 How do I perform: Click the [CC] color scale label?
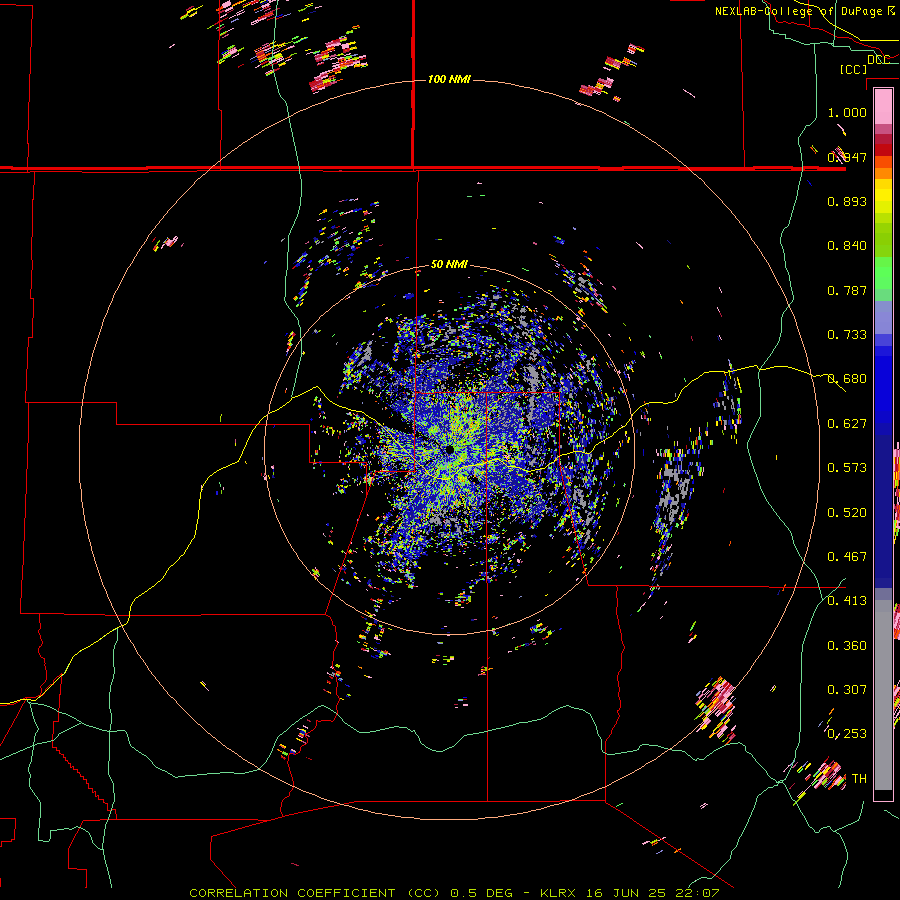(x=854, y=69)
